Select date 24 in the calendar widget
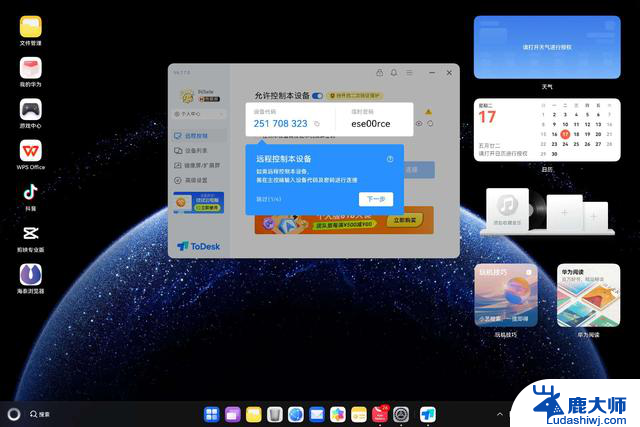 pos(565,144)
